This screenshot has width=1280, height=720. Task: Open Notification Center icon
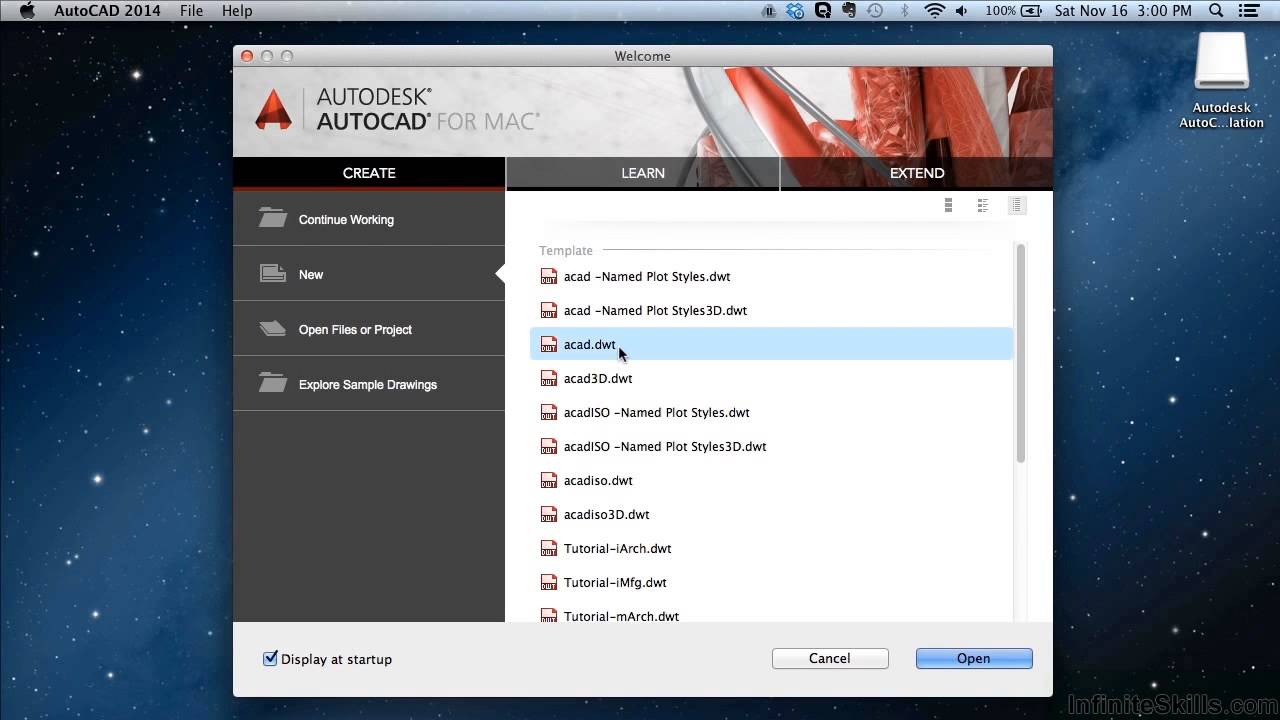tap(1250, 11)
